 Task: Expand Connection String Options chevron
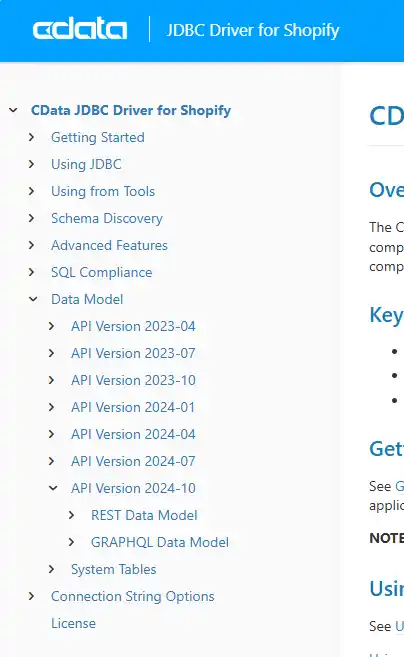pyautogui.click(x=32, y=596)
